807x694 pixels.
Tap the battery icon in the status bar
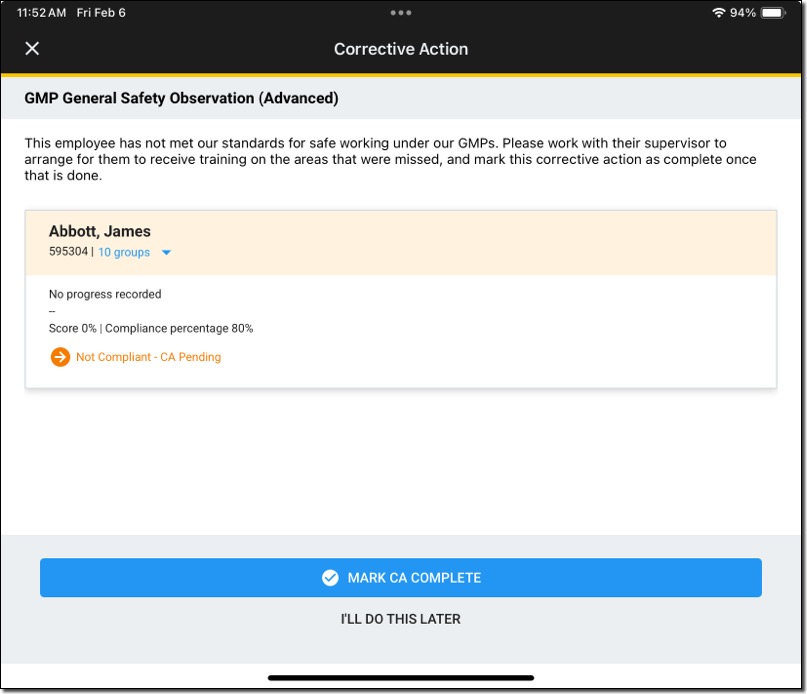pos(773,13)
